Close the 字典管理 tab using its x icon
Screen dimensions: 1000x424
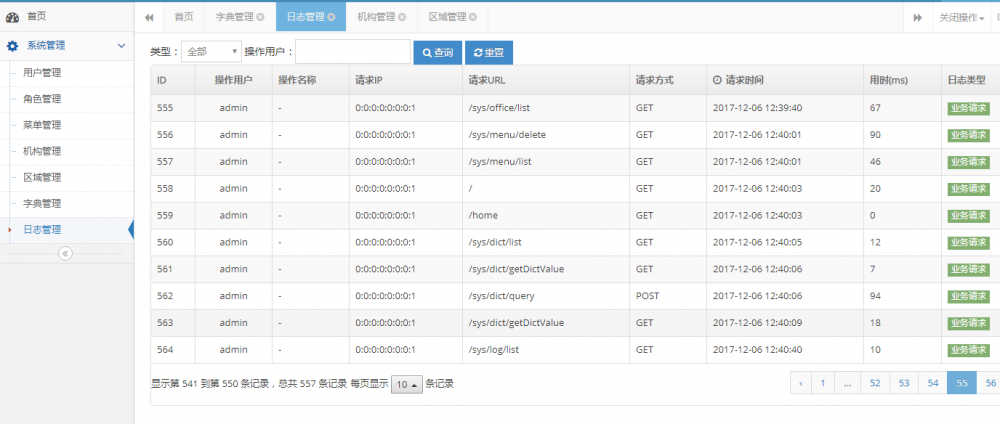(260, 17)
